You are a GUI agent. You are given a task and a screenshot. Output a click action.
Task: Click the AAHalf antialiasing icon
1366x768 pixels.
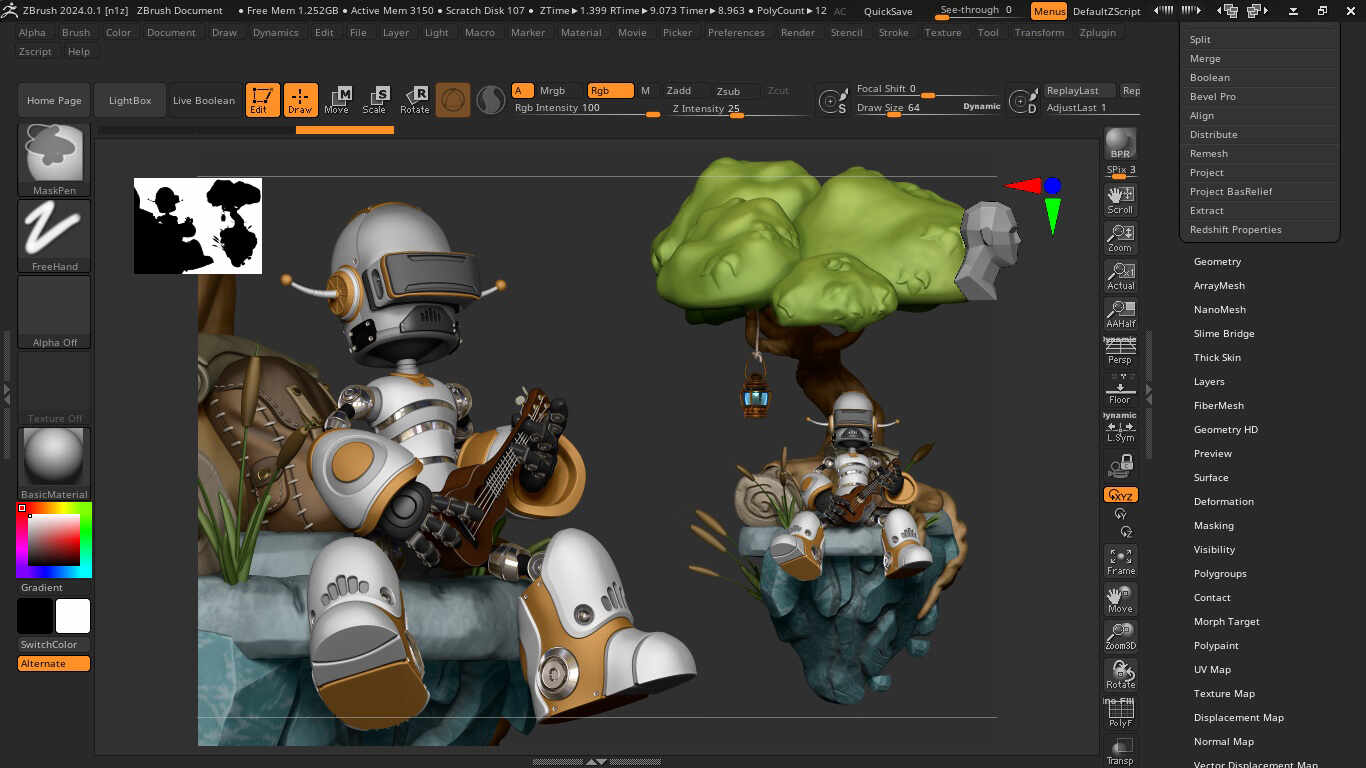1119,310
